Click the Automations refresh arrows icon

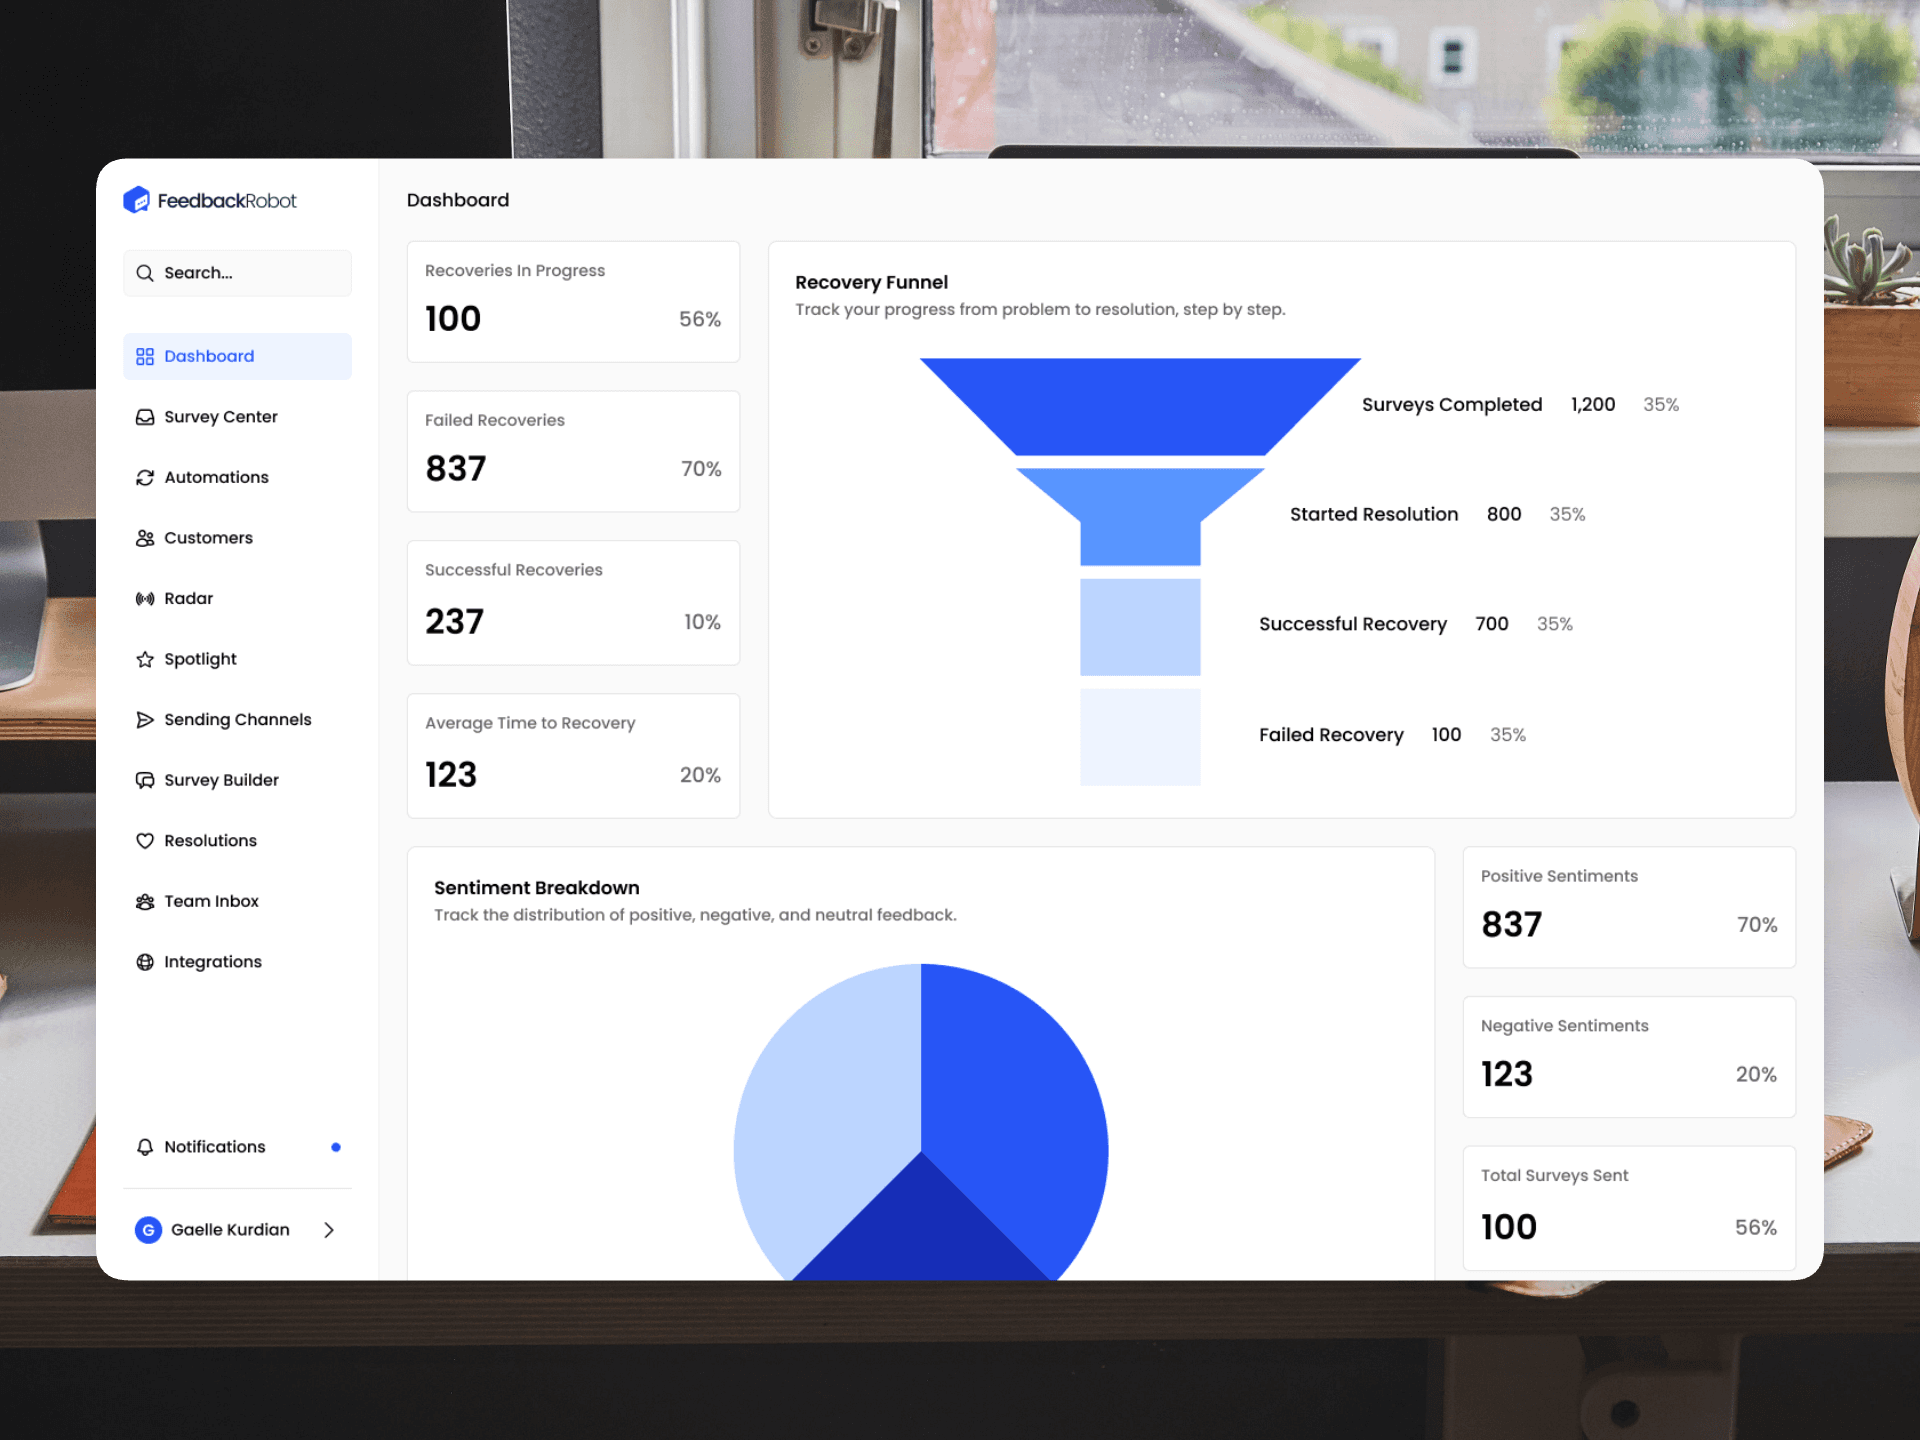click(145, 478)
